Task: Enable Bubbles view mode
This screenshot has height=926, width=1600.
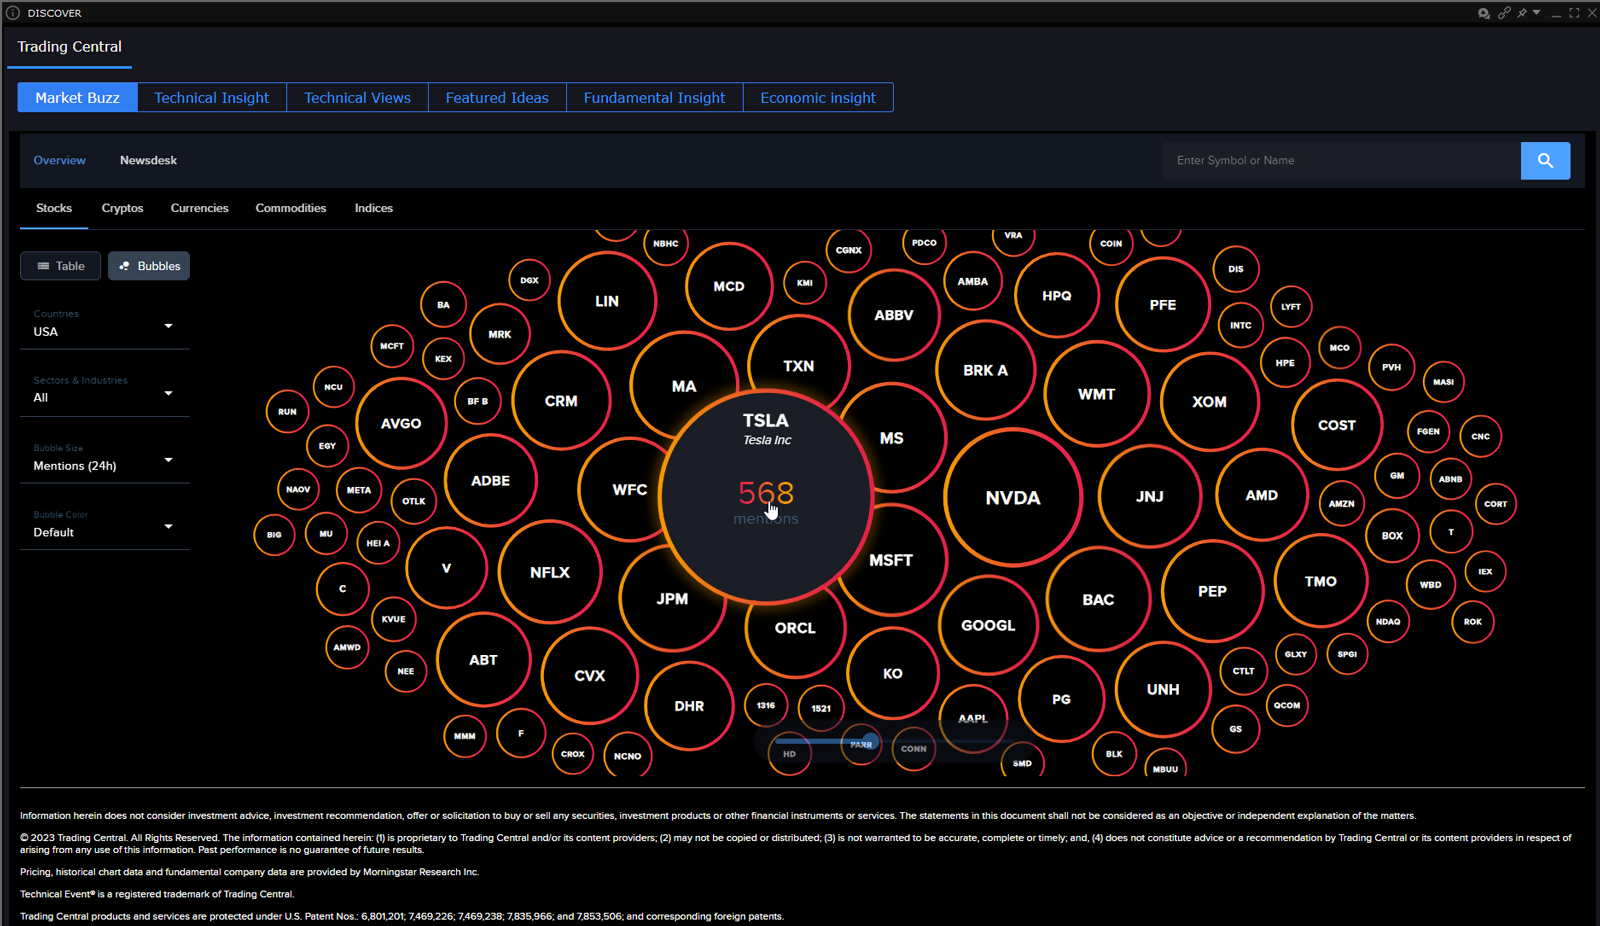Action: tap(148, 266)
